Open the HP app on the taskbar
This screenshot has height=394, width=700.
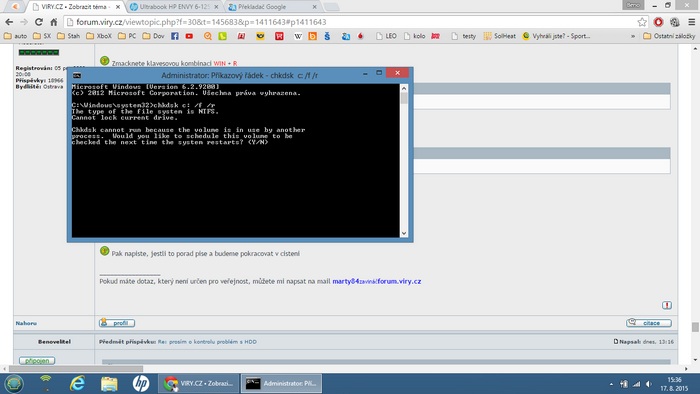(141, 384)
